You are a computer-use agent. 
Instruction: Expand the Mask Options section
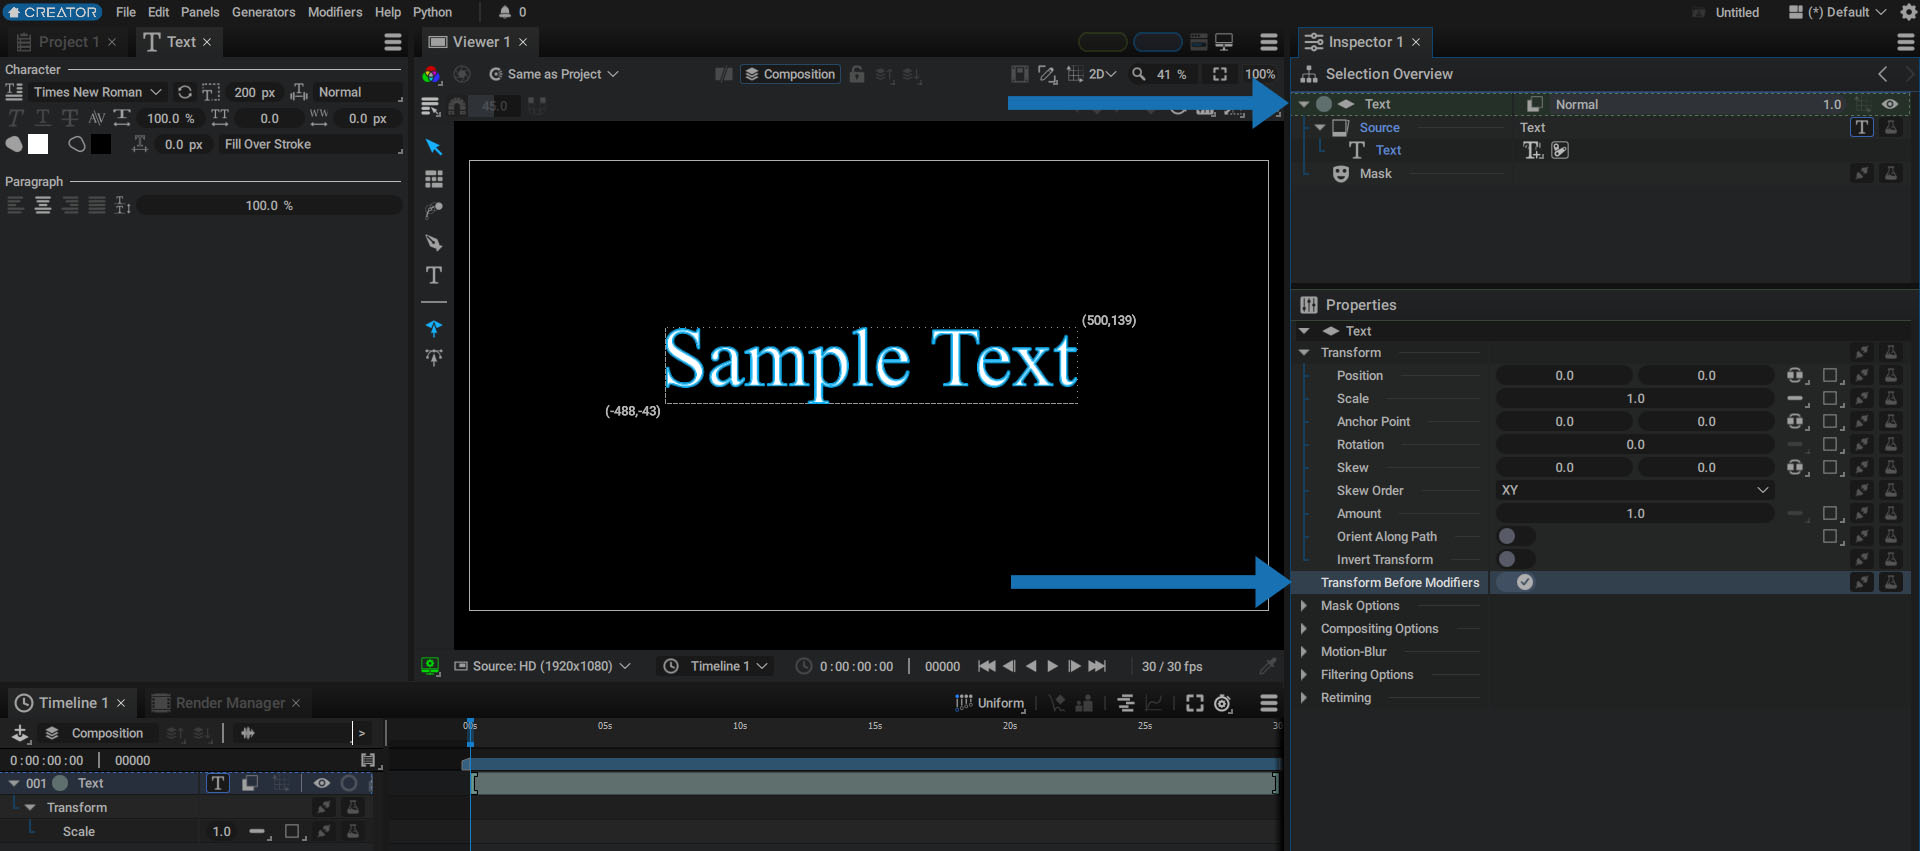tap(1304, 605)
